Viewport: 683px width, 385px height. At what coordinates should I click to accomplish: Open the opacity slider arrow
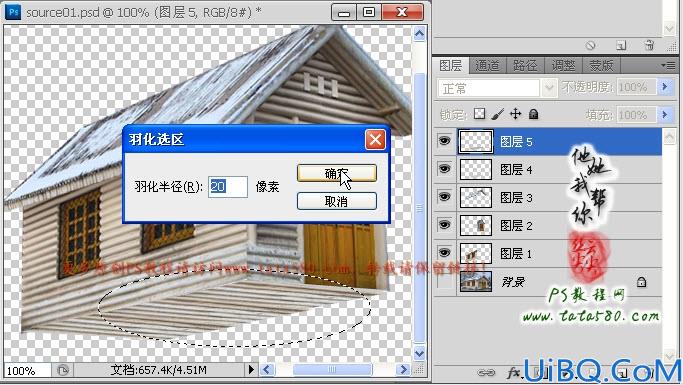665,87
